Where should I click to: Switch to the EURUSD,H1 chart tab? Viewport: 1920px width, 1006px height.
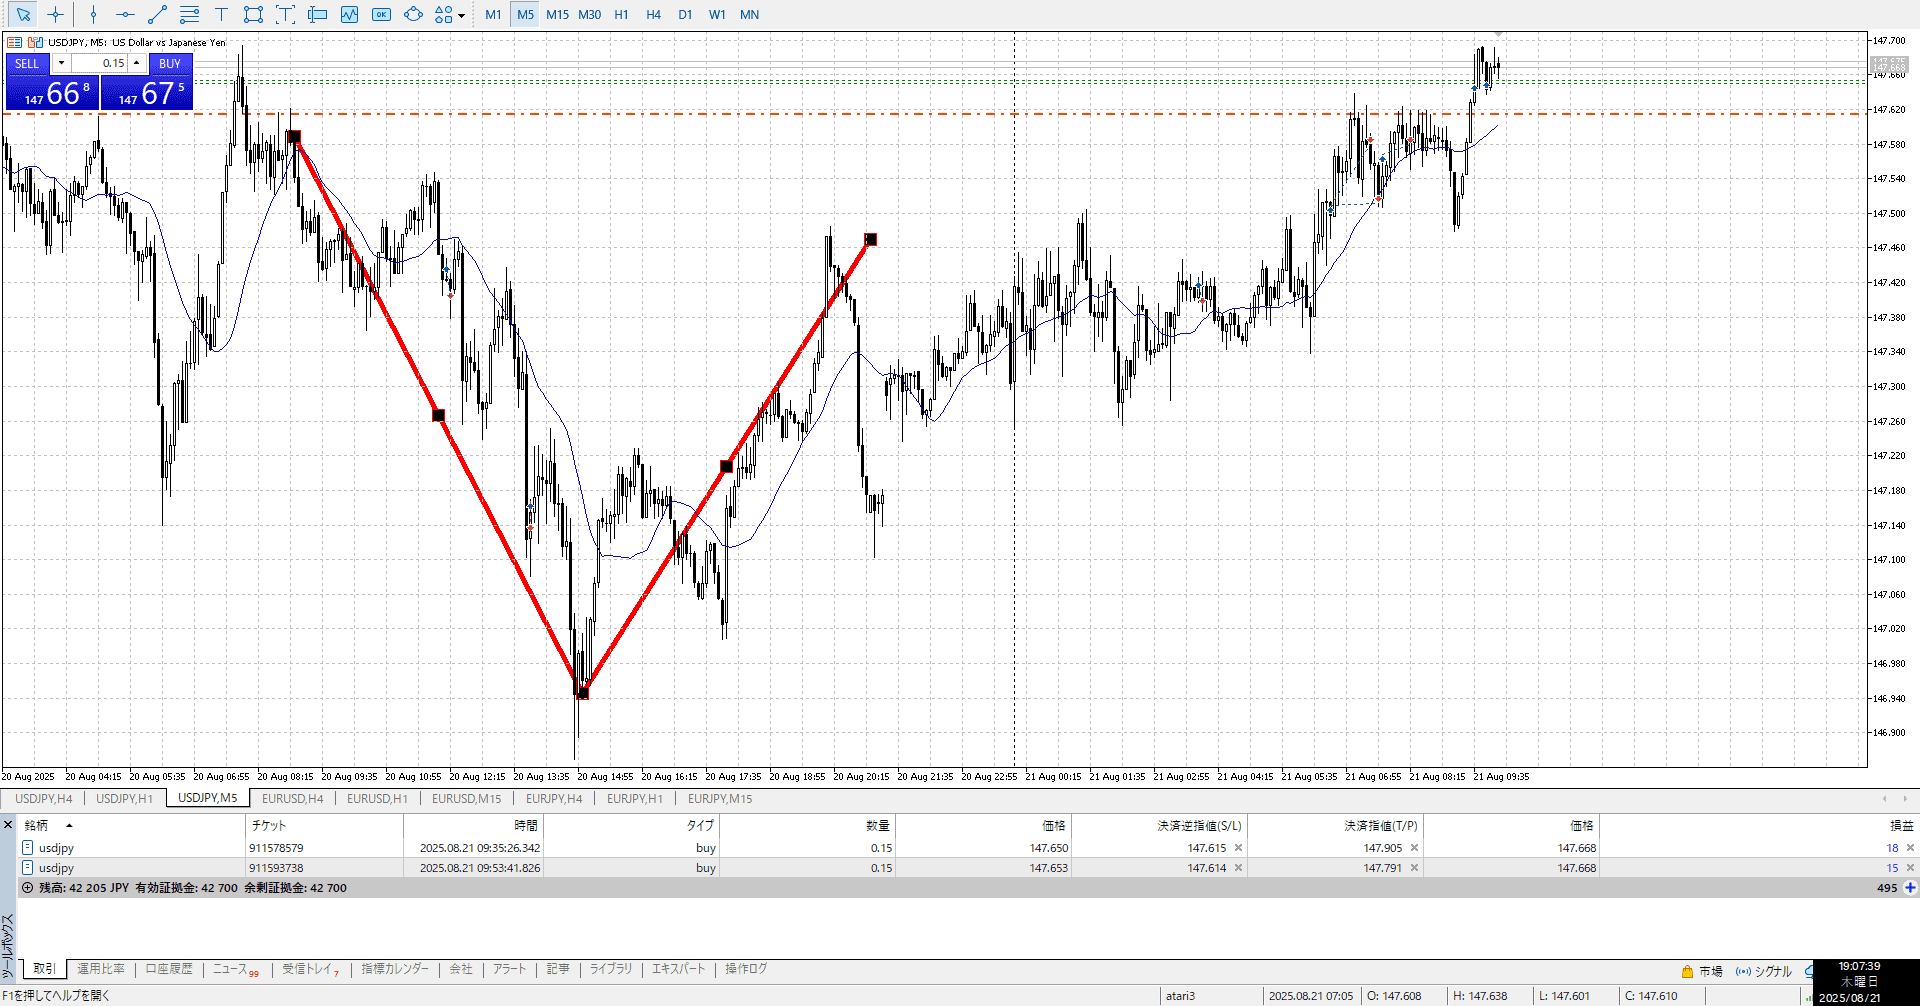pyautogui.click(x=377, y=799)
